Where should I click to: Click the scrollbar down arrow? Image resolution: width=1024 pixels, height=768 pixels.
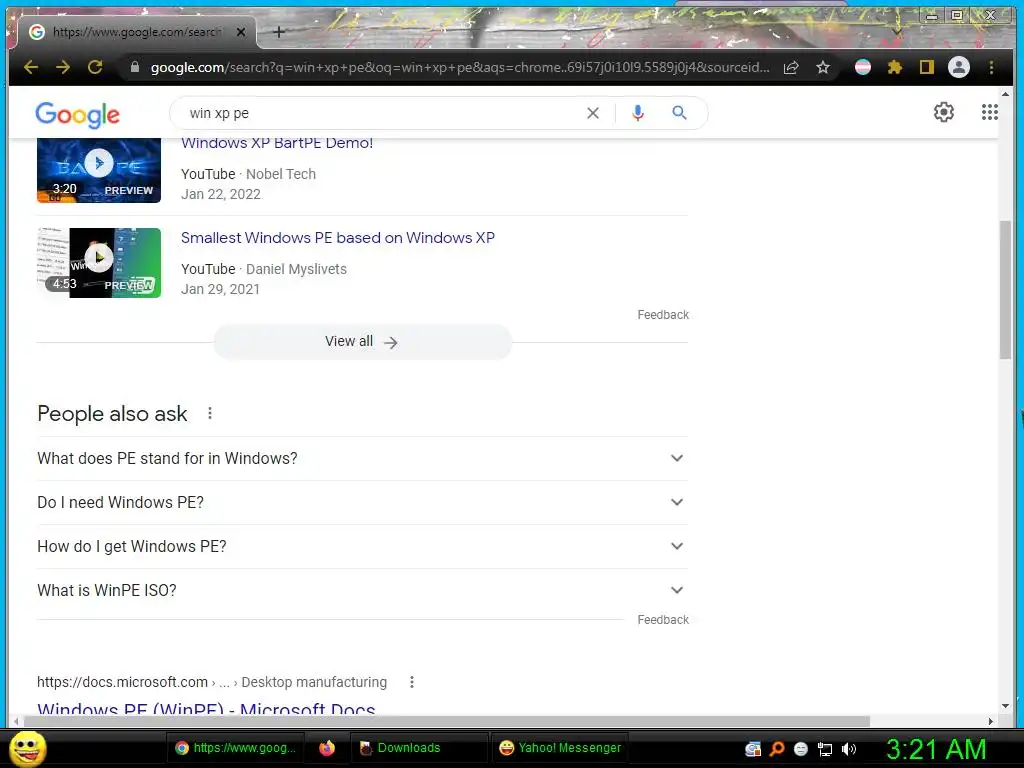point(1005,706)
